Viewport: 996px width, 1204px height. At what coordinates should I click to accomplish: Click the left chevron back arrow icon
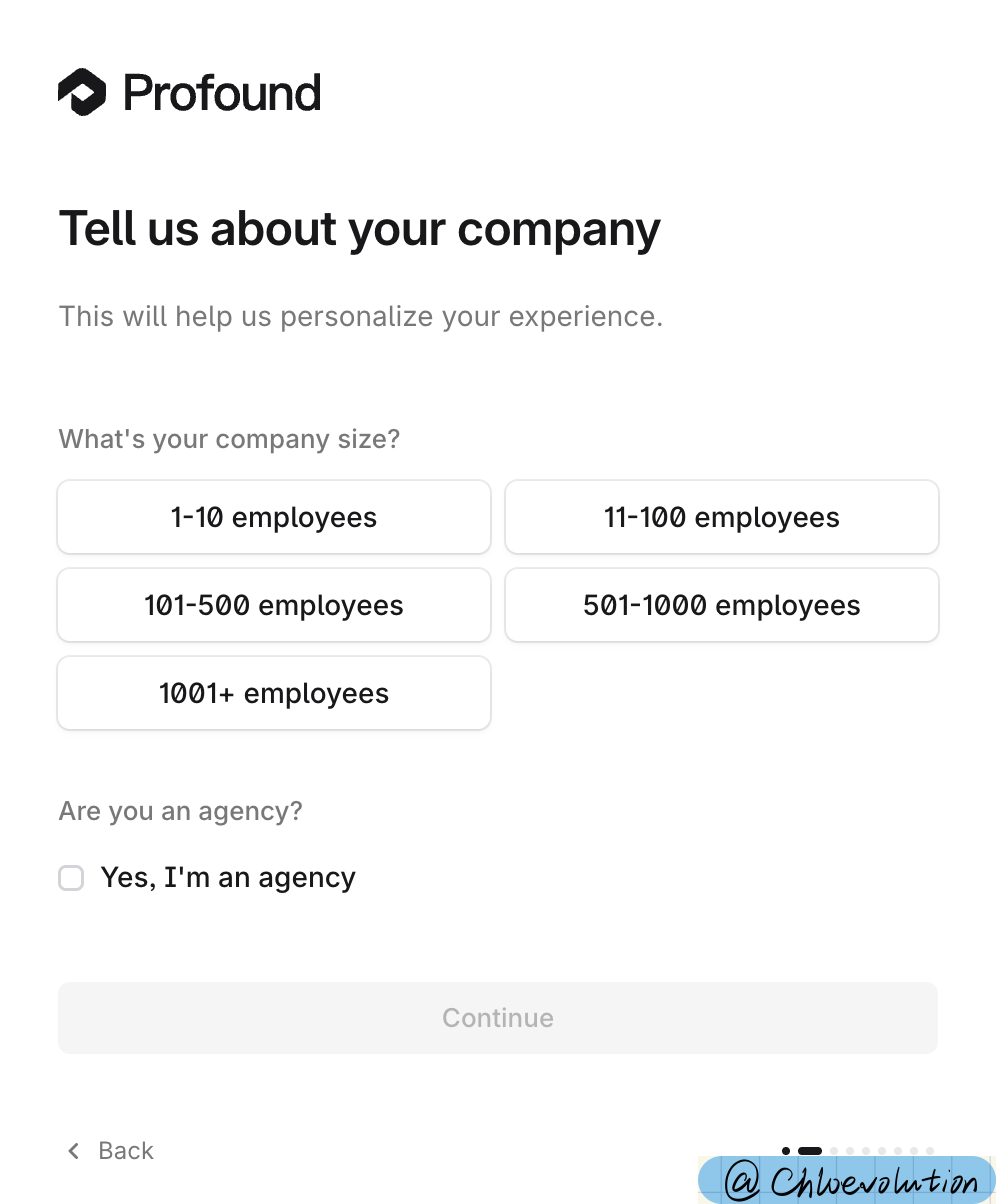tap(73, 1151)
